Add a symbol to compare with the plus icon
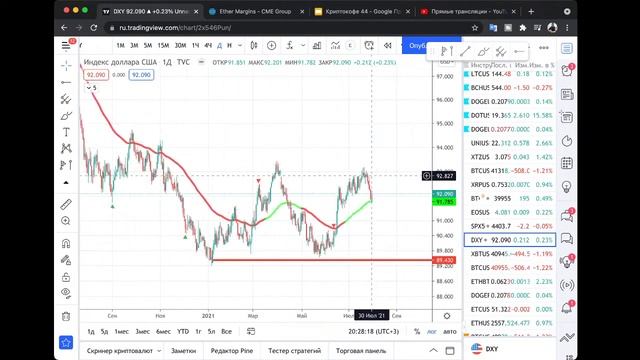This screenshot has height=360, width=640. click(x=271, y=45)
